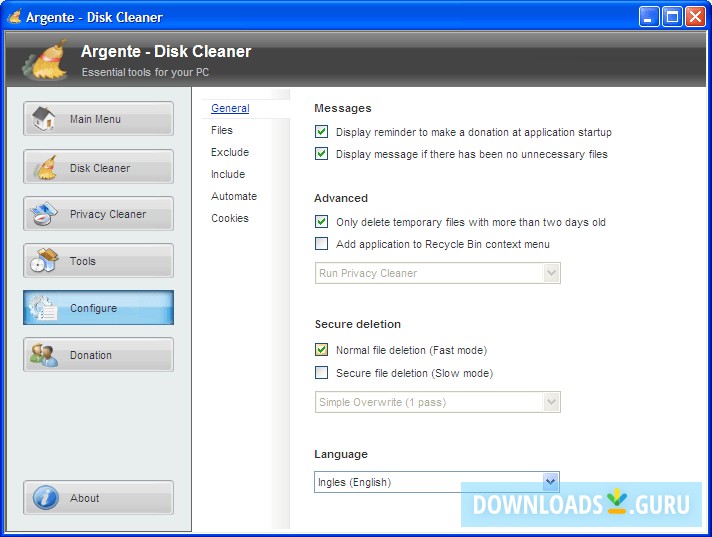Viewport: 712px width, 537px height.
Task: Click the blue info icon on About
Action: click(45, 498)
